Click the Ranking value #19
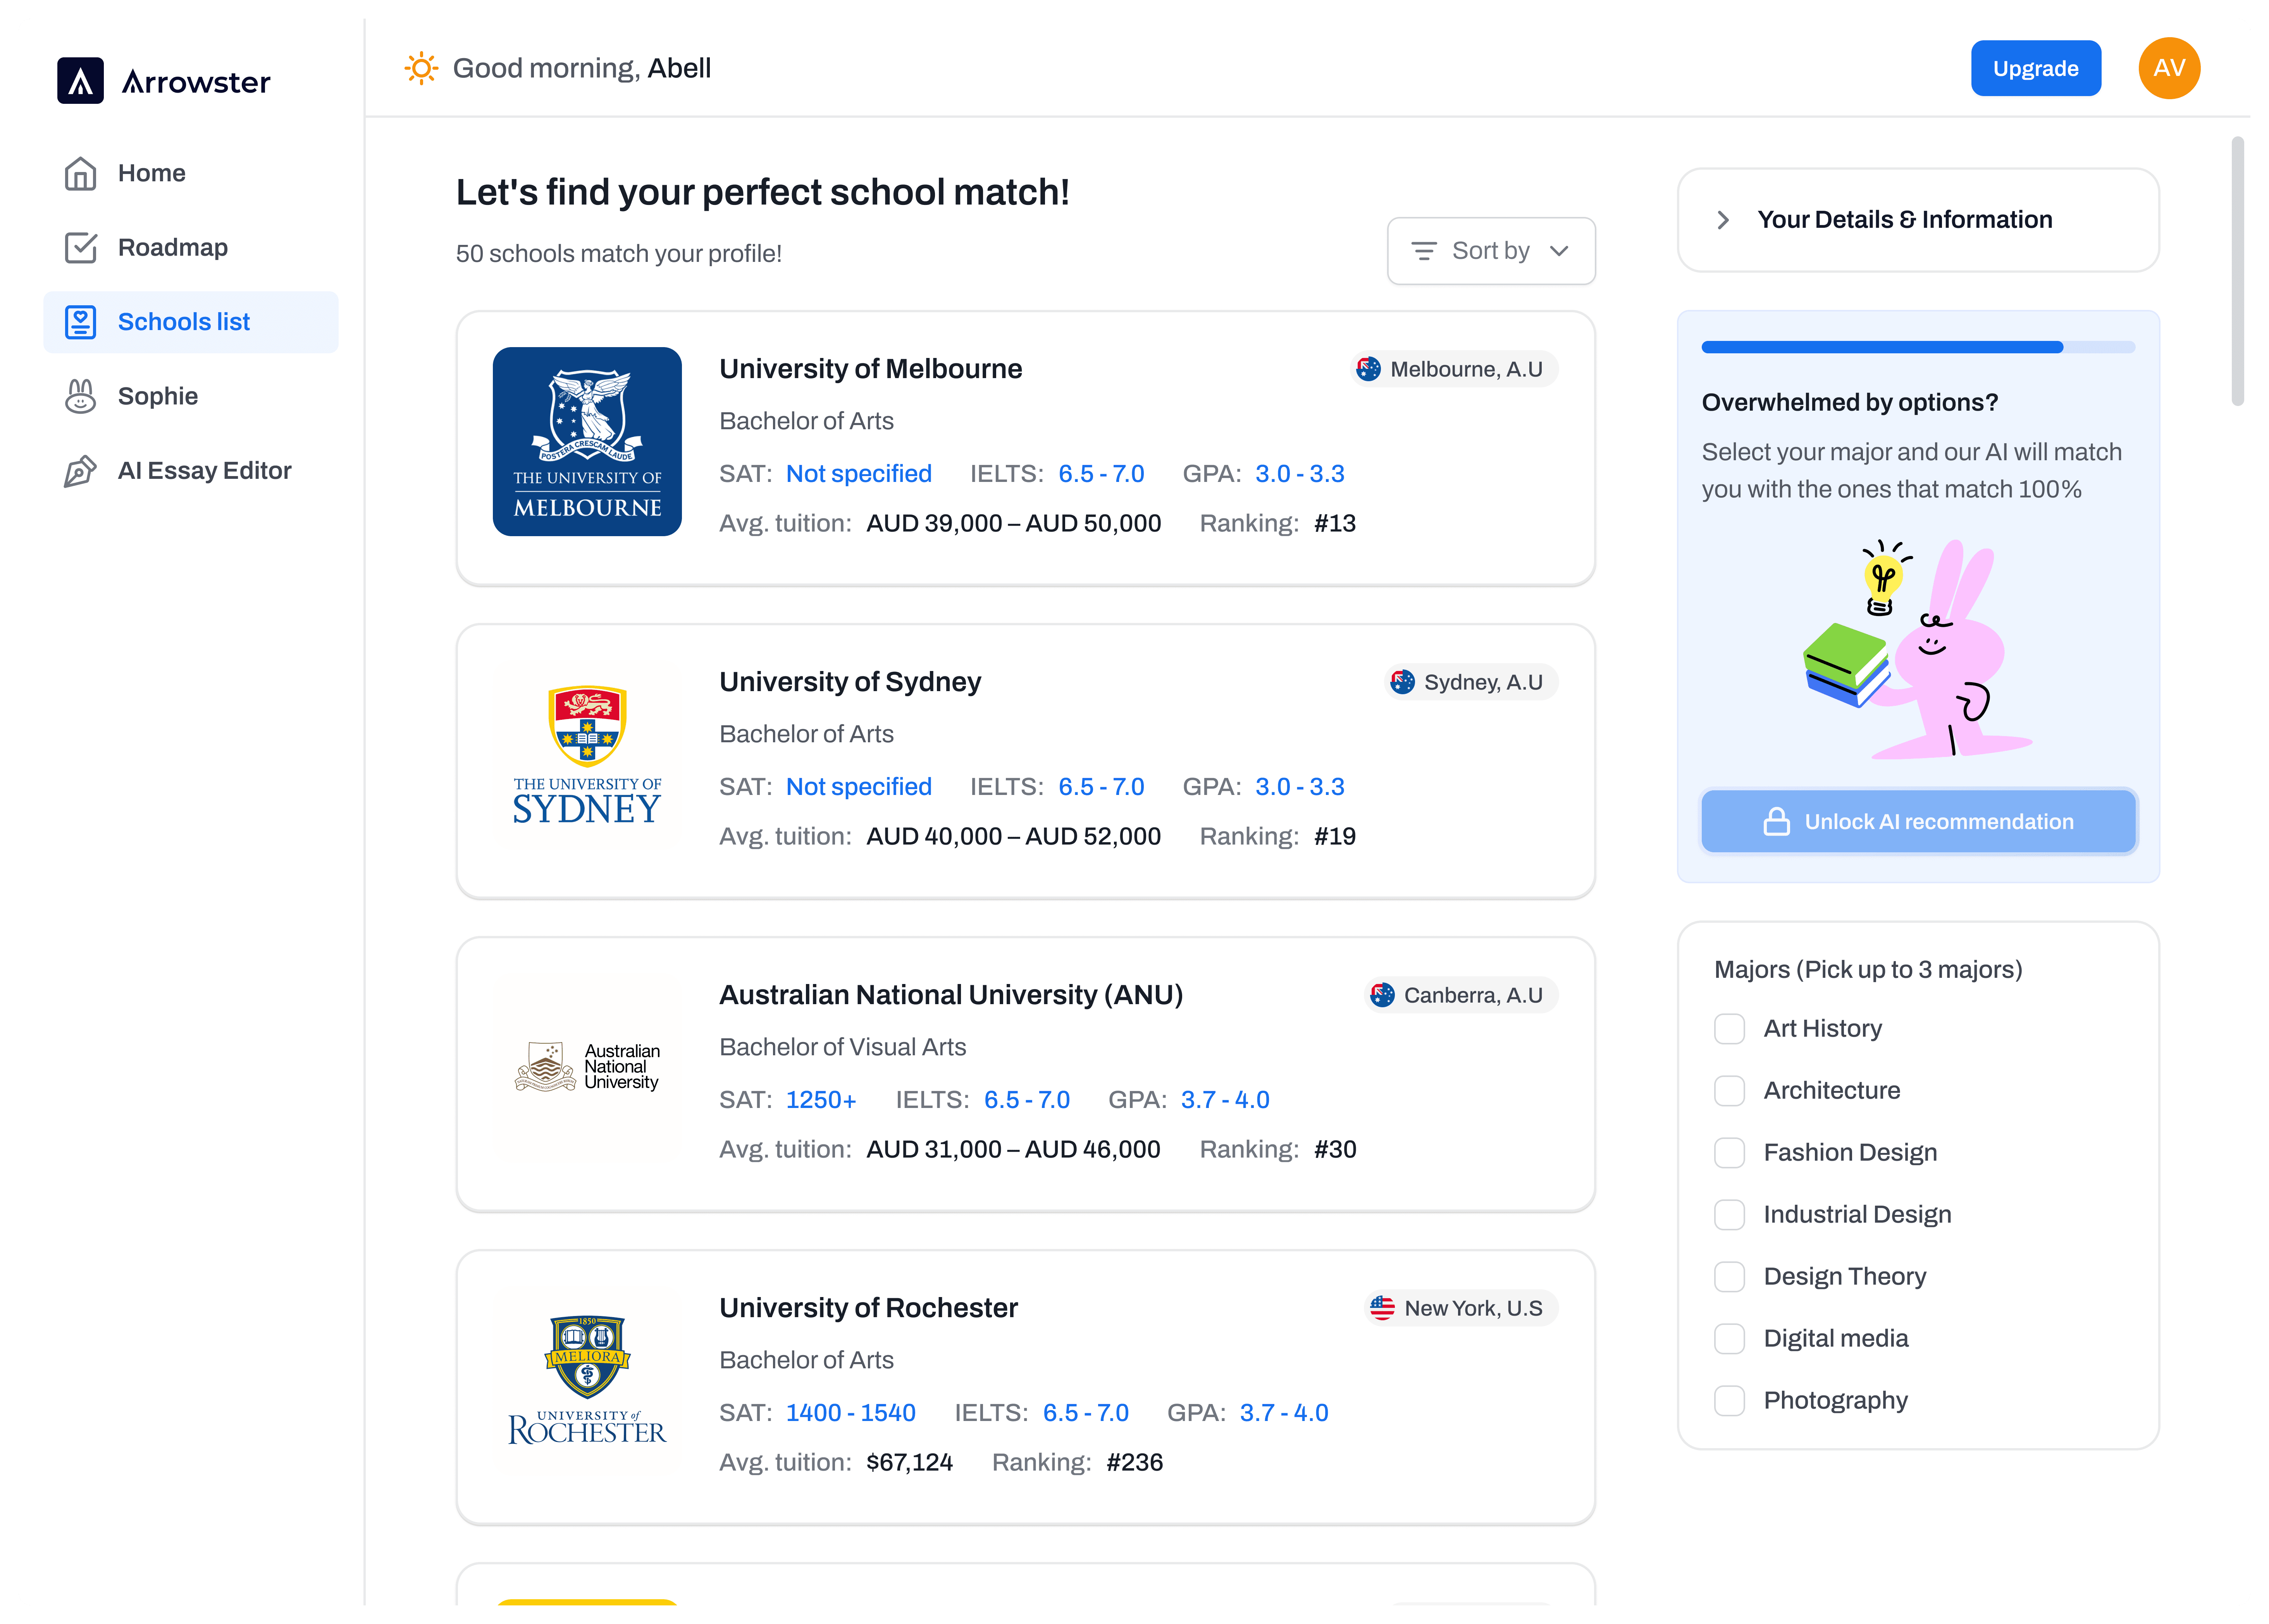This screenshot has height=1624, width=2269. pos(1334,836)
